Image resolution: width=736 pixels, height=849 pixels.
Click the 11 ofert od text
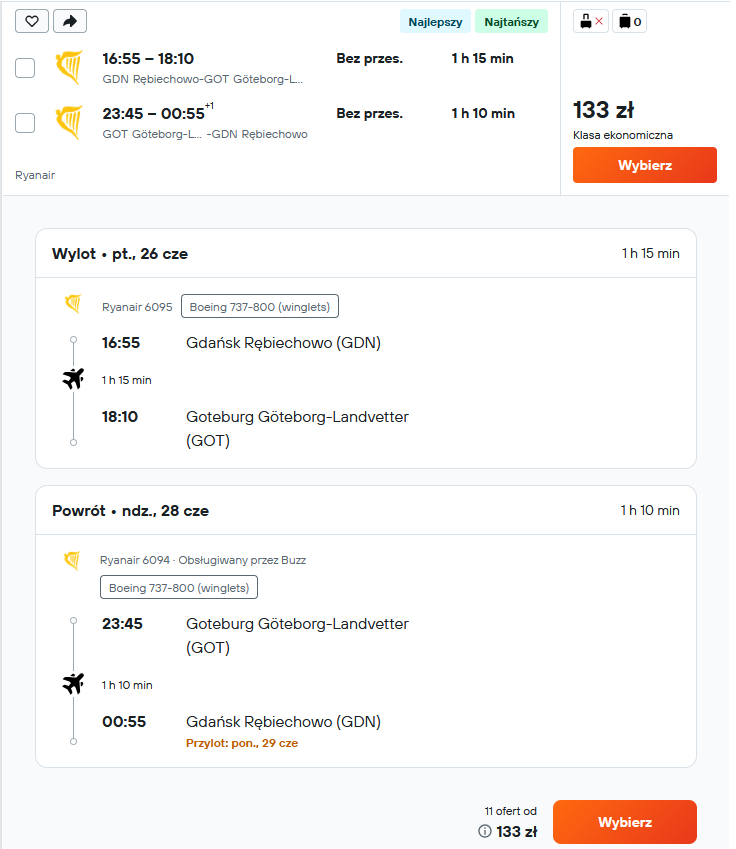tap(510, 811)
